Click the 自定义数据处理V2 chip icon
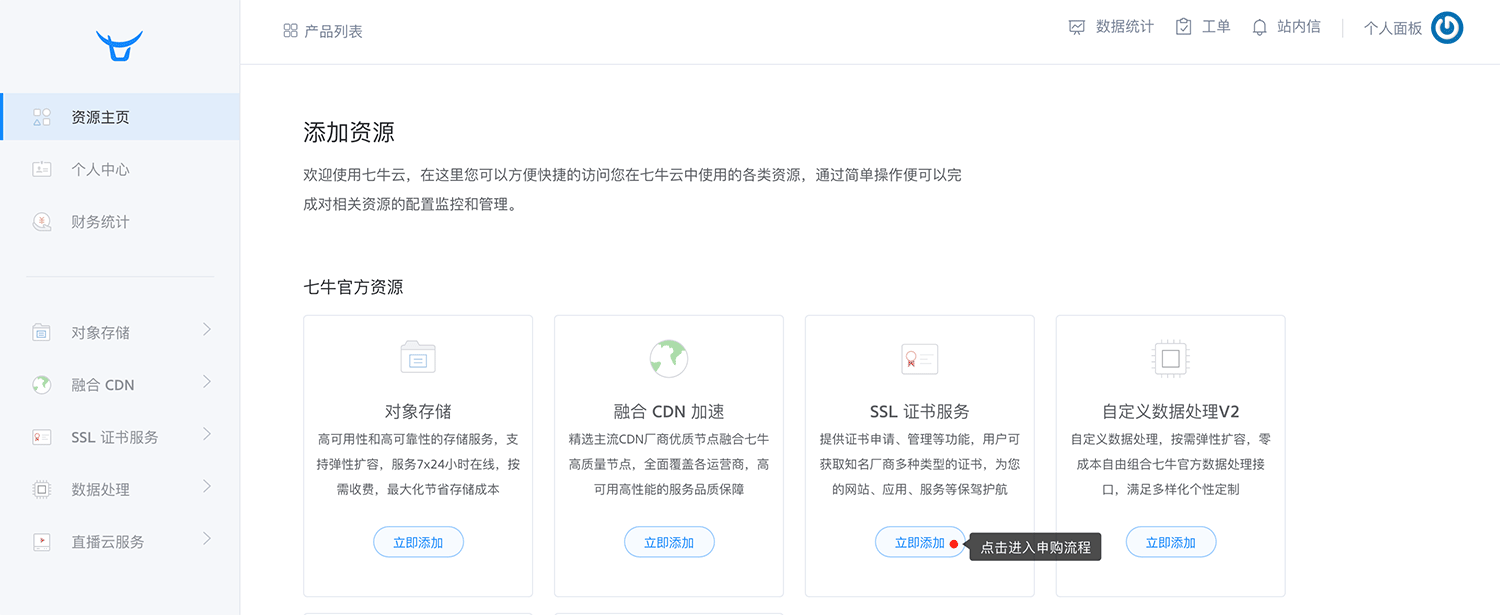1500x615 pixels. 1170,357
